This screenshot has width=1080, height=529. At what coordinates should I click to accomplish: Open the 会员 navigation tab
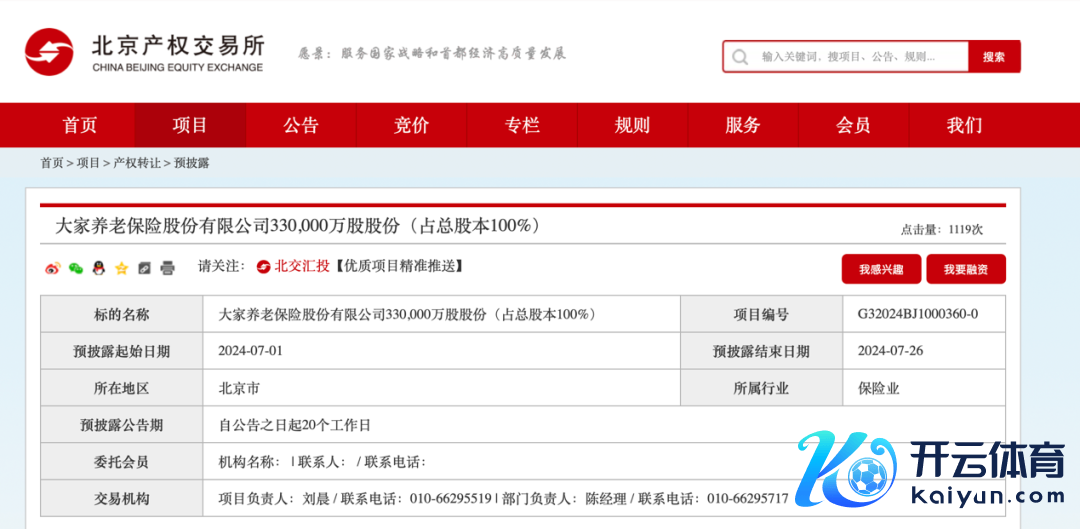tap(853, 125)
